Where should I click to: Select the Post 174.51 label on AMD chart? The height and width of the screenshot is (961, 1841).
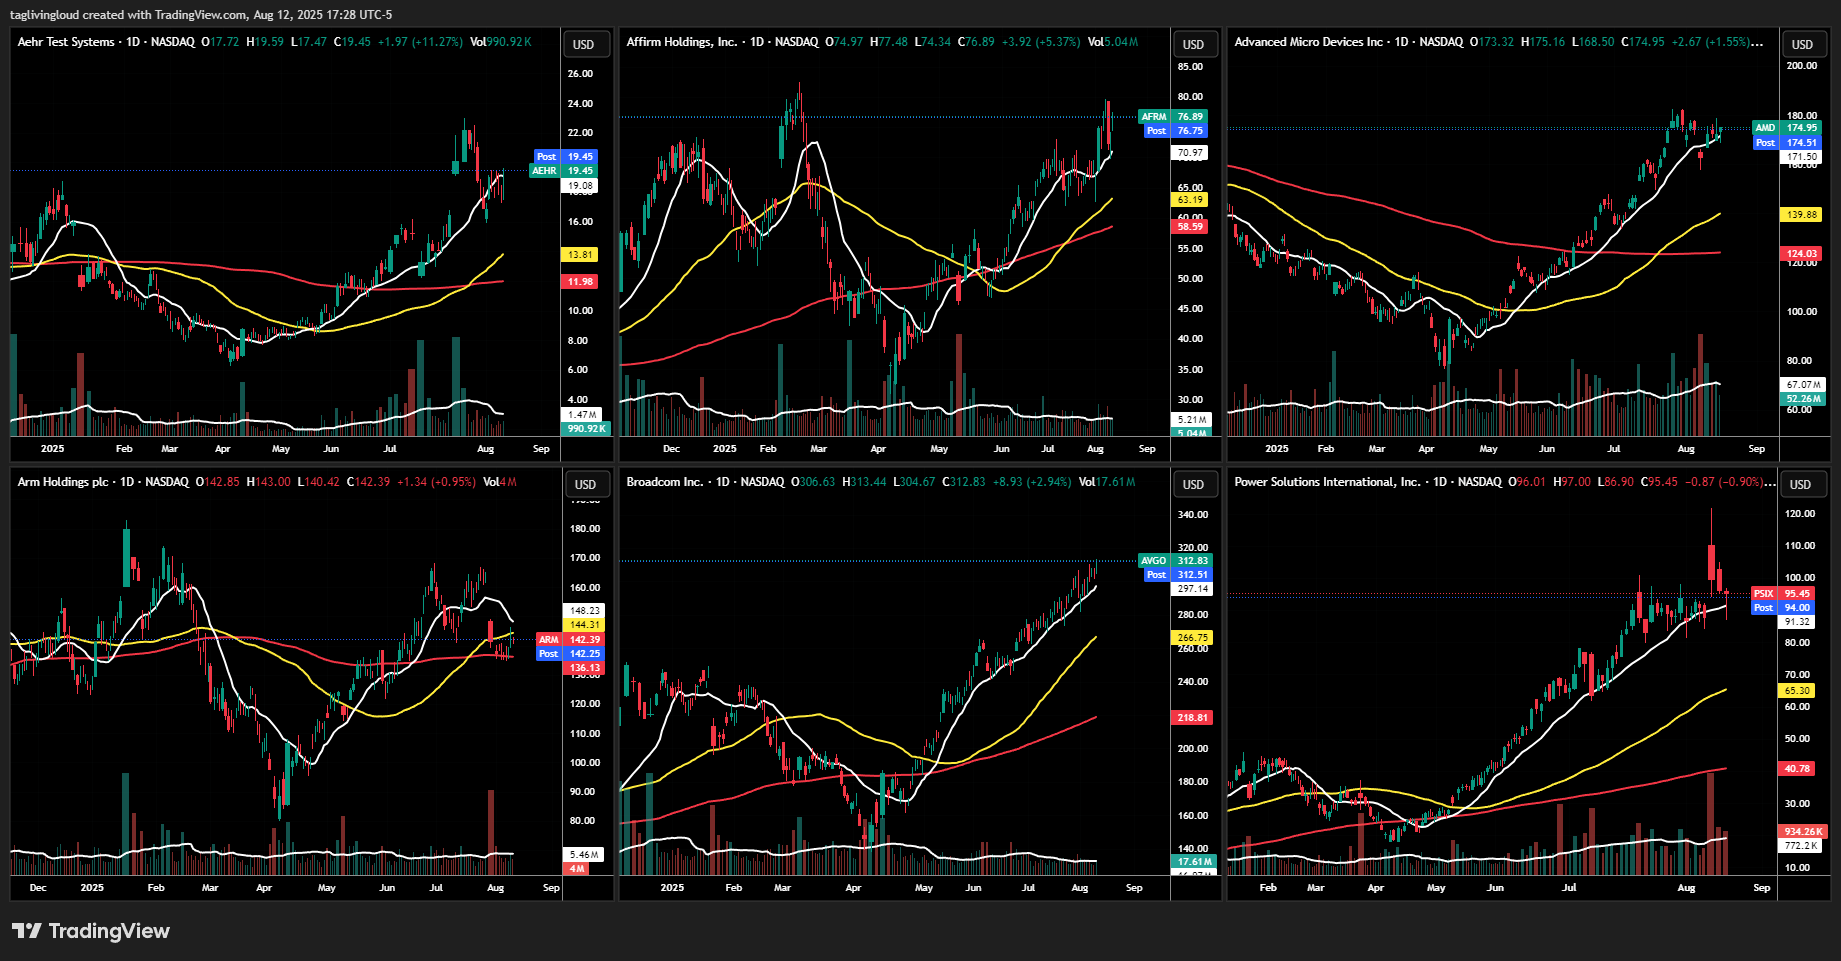(x=1787, y=143)
